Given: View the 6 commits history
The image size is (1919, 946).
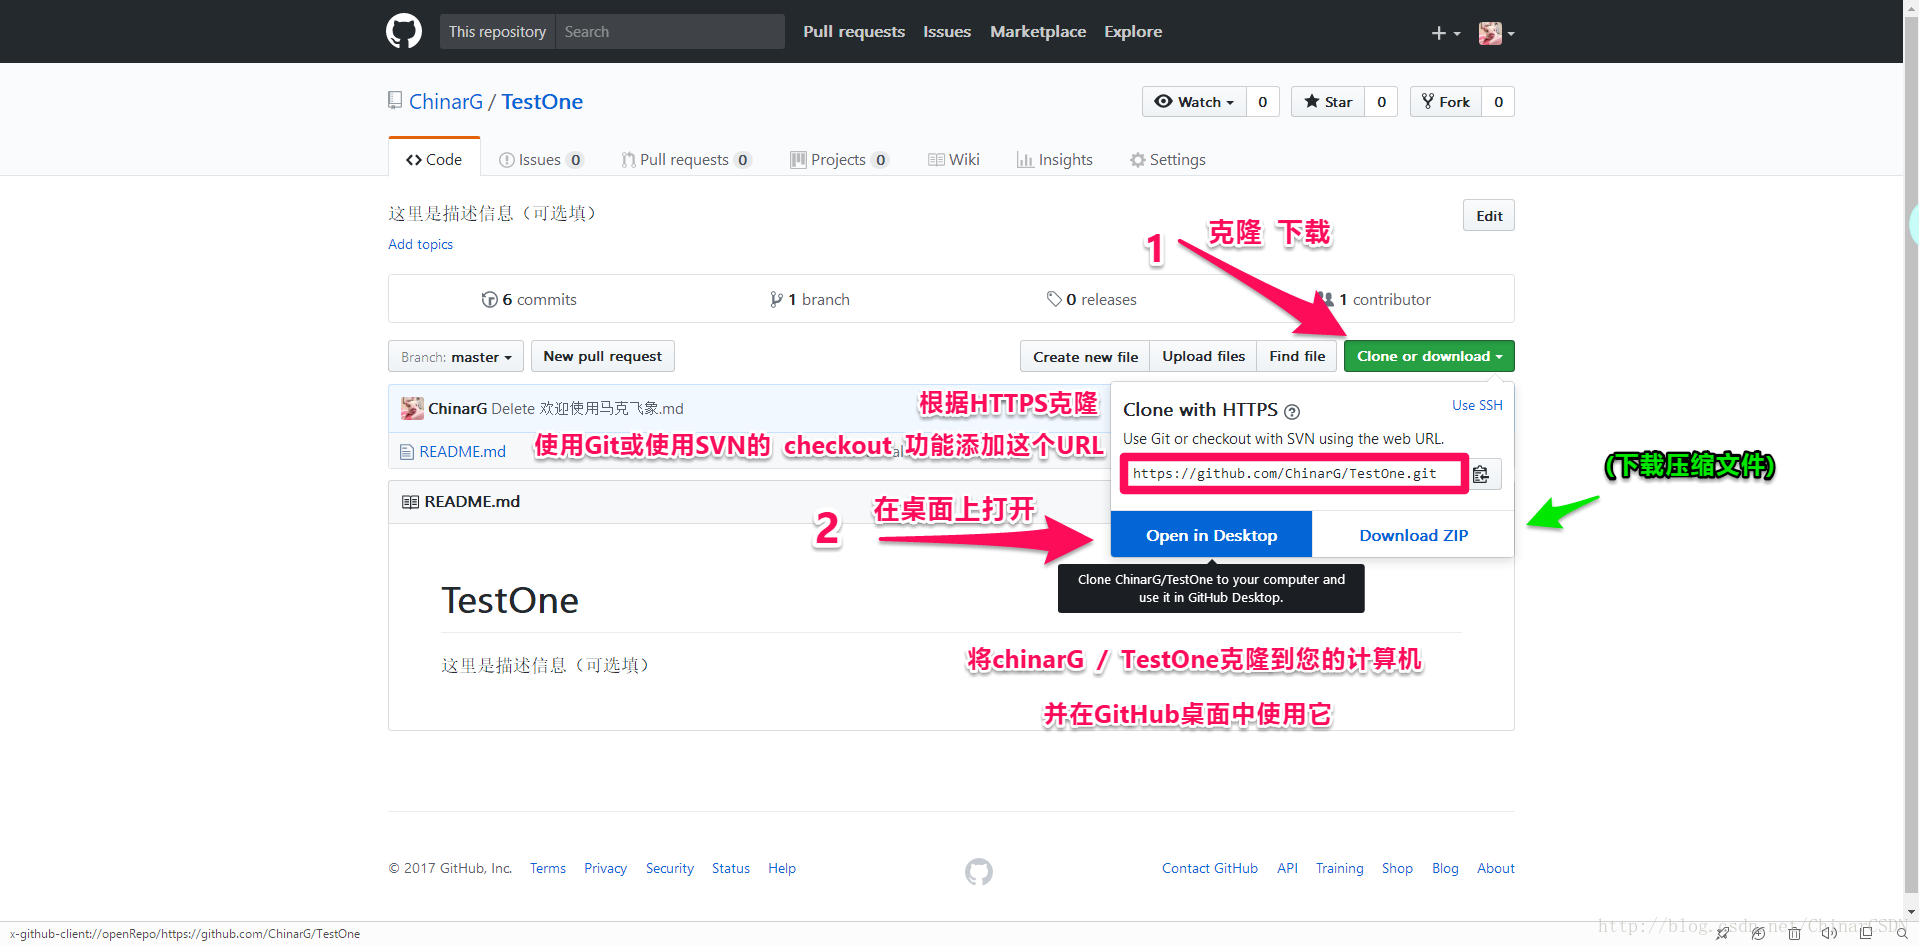Looking at the screenshot, I should click(x=529, y=299).
